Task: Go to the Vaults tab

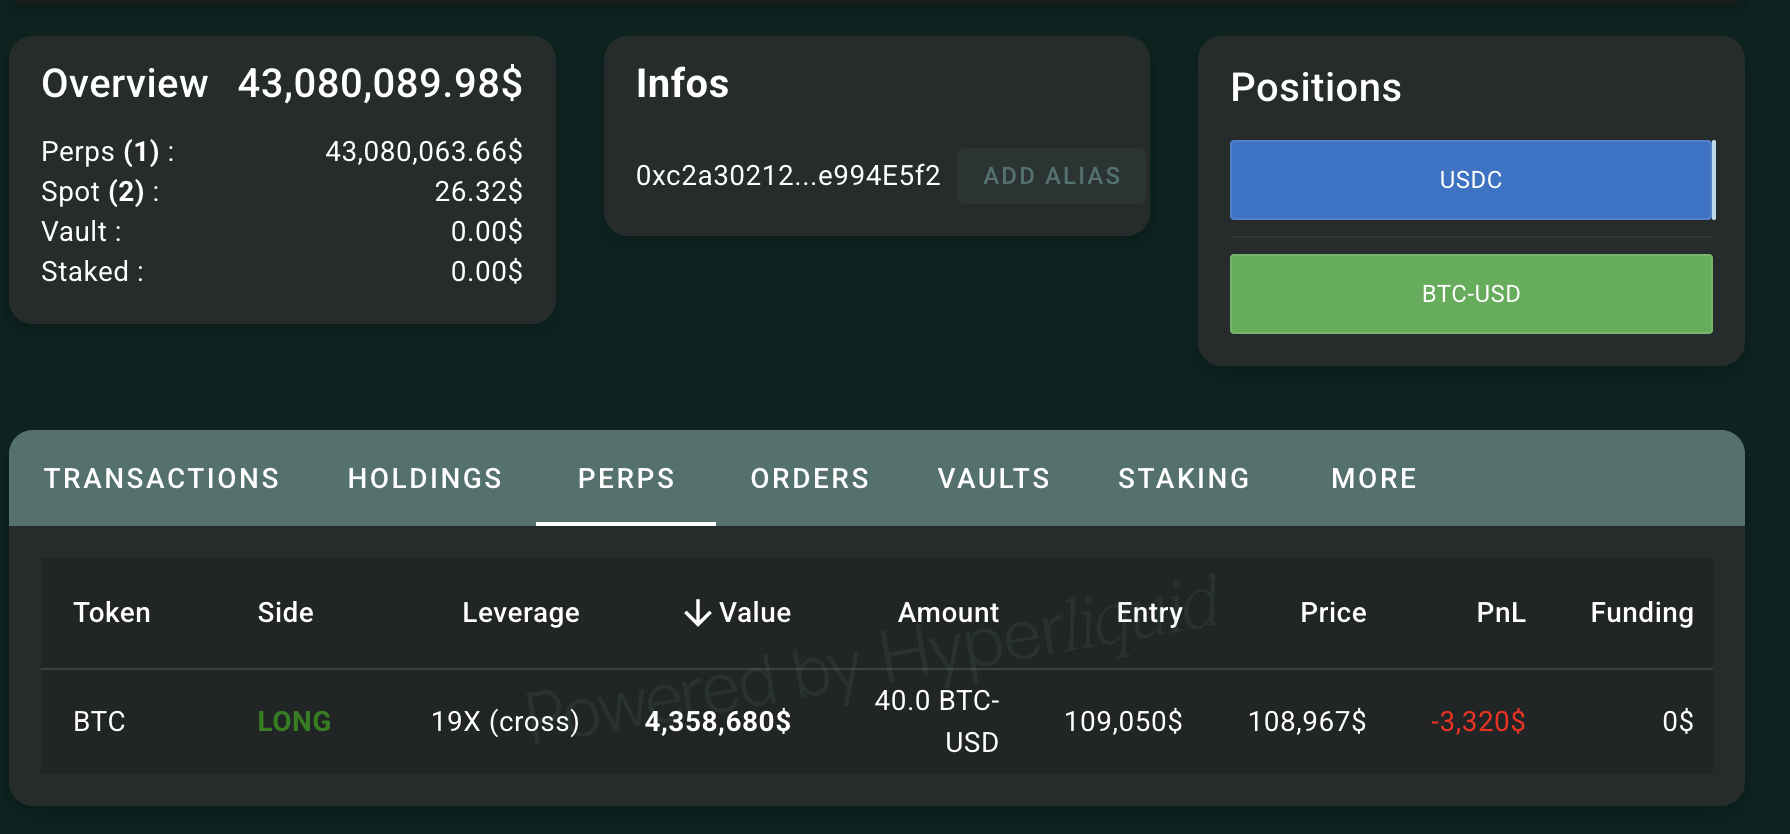Action: [993, 479]
